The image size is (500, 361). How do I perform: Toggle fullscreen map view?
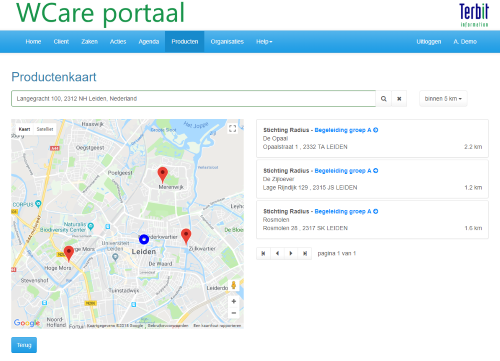coord(233,128)
